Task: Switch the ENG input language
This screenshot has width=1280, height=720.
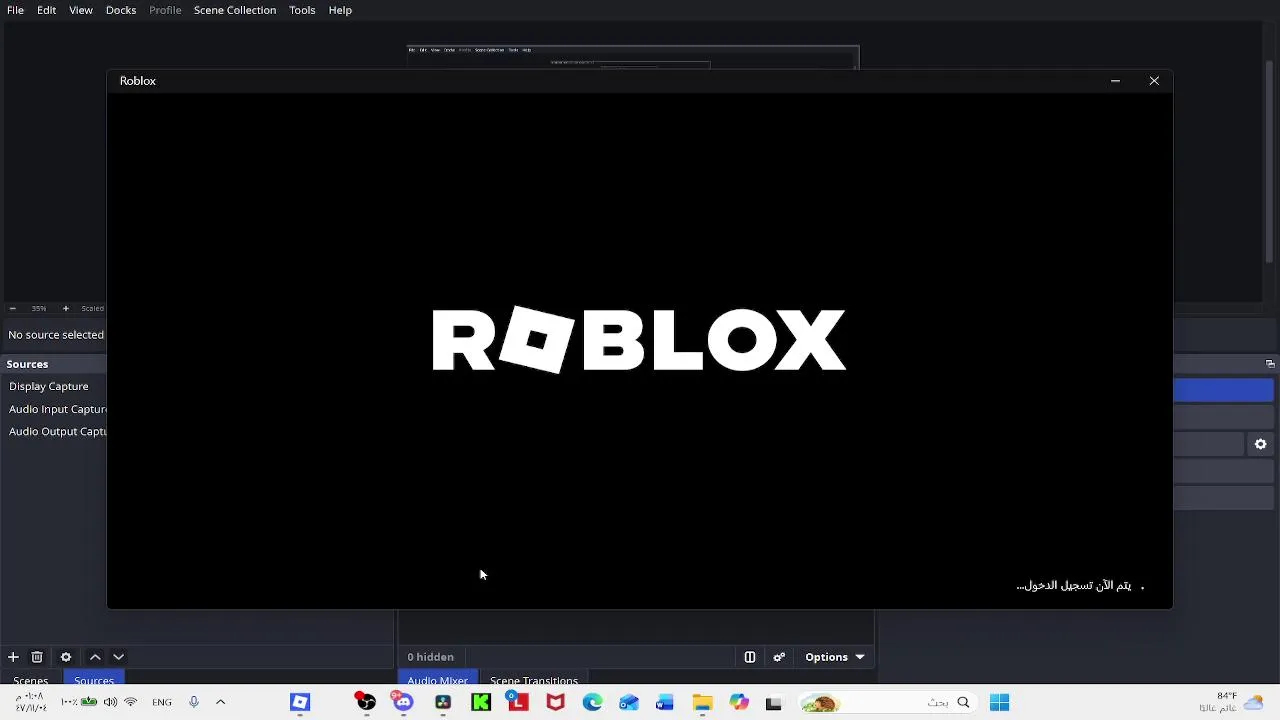Action: click(162, 703)
